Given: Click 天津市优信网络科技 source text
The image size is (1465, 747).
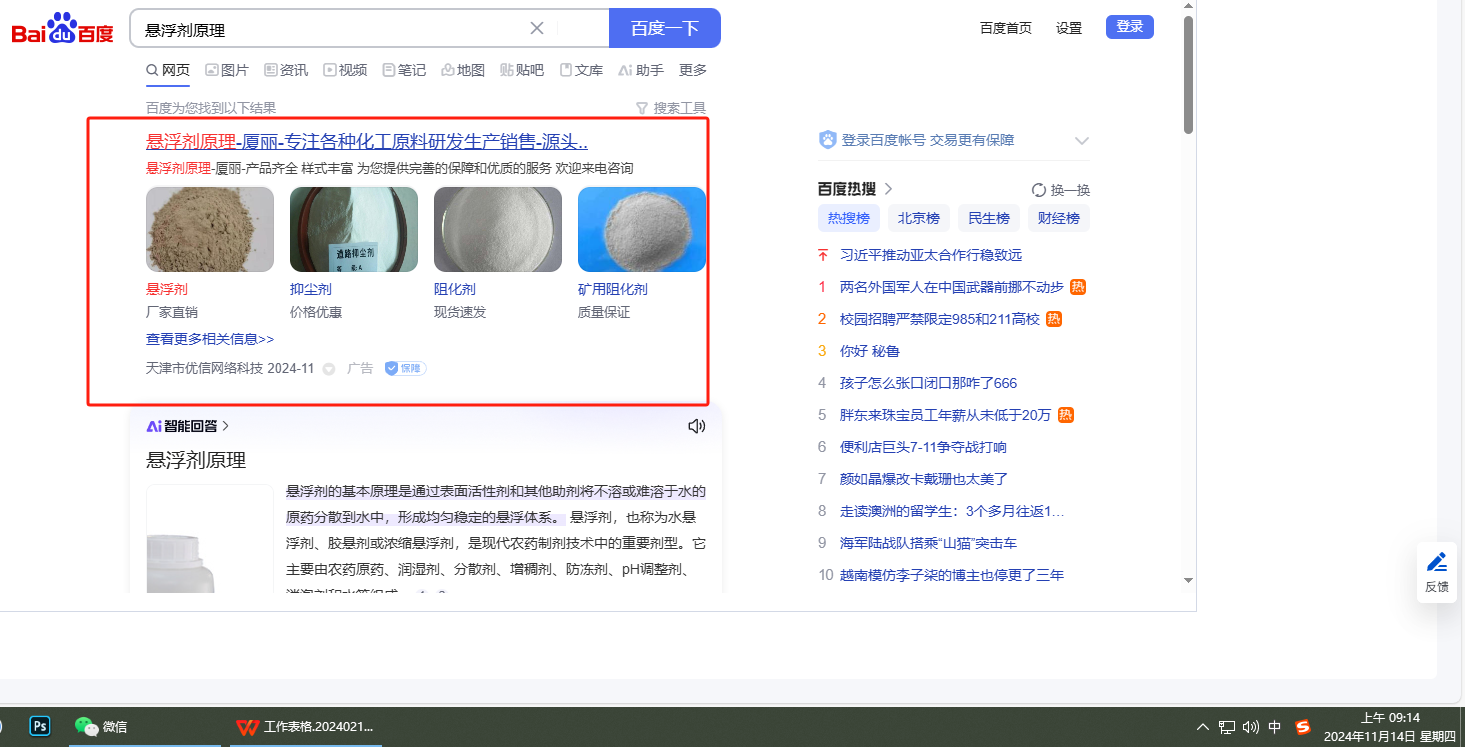Looking at the screenshot, I should coord(204,368).
